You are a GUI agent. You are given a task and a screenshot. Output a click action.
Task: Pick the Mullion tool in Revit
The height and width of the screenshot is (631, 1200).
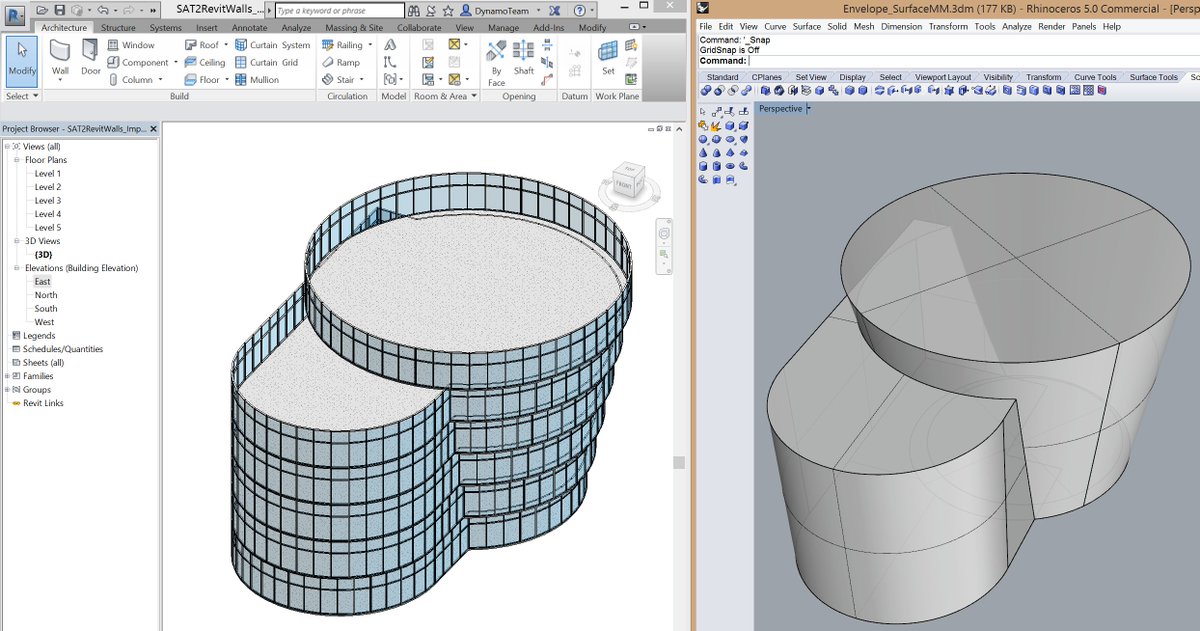[x=258, y=80]
